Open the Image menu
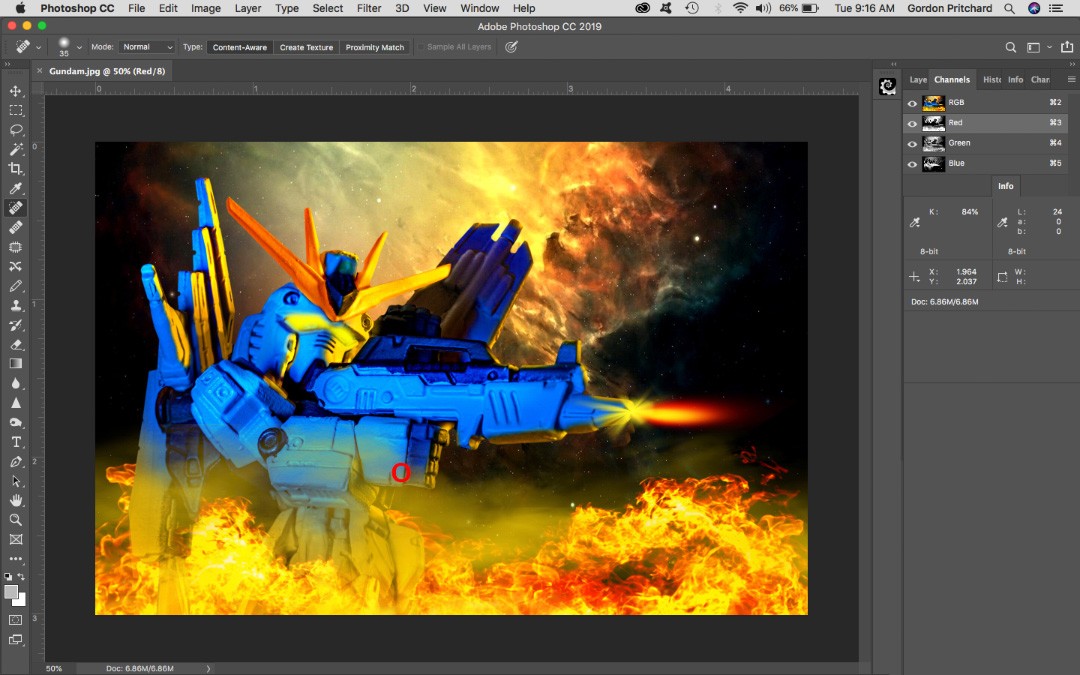Viewport: 1080px width, 675px height. (x=205, y=8)
